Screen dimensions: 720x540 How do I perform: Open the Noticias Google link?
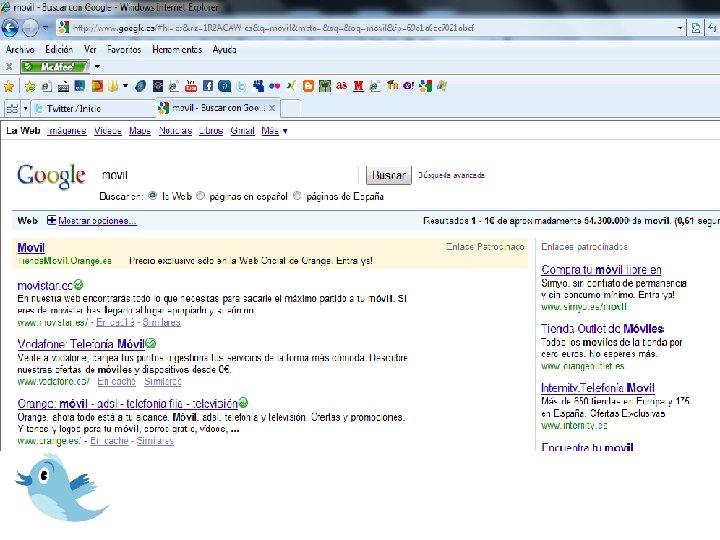point(175,131)
